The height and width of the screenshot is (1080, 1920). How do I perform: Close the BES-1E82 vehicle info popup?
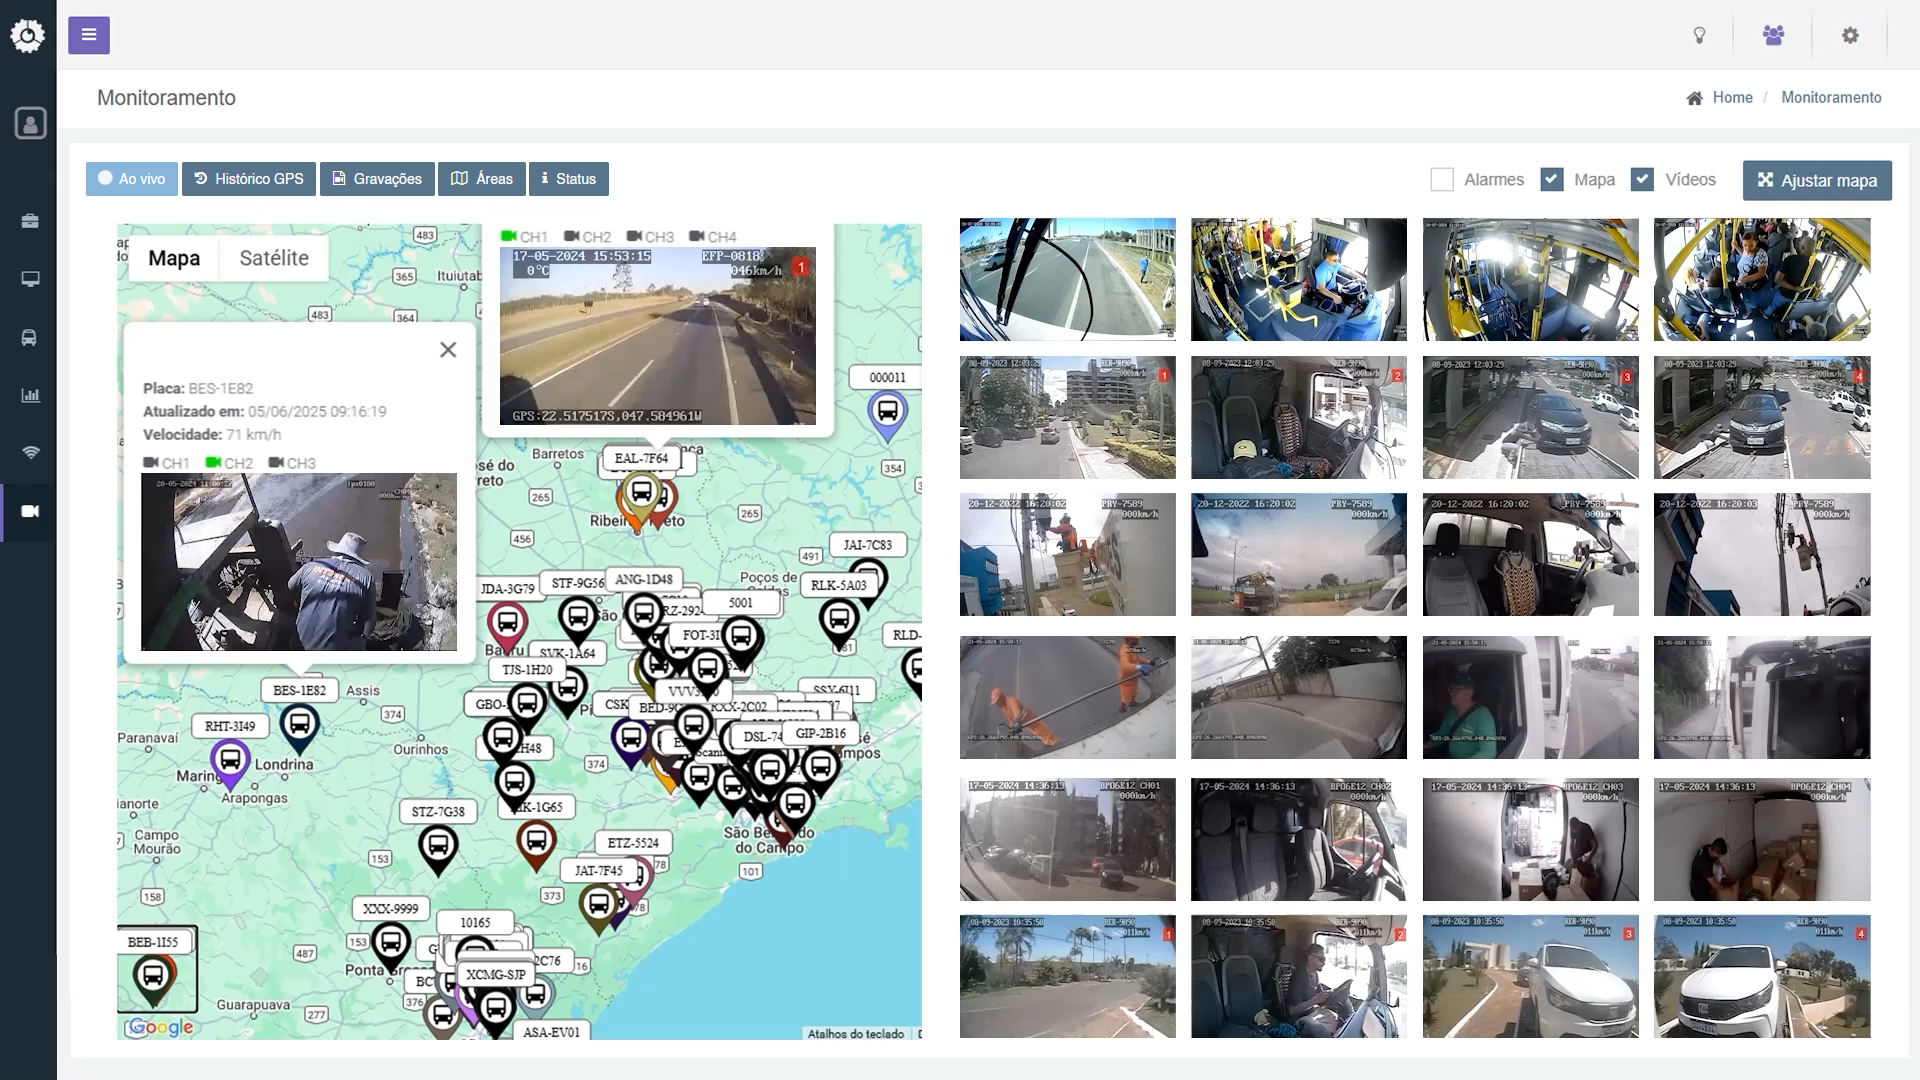(447, 349)
